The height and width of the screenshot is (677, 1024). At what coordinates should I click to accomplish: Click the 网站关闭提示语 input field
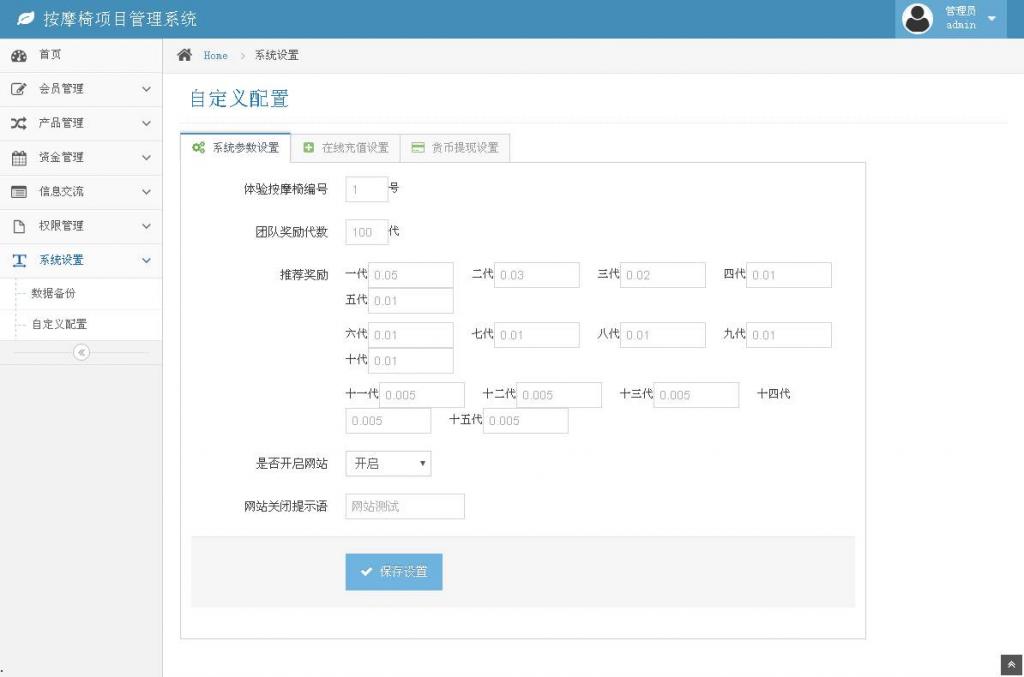click(x=404, y=506)
